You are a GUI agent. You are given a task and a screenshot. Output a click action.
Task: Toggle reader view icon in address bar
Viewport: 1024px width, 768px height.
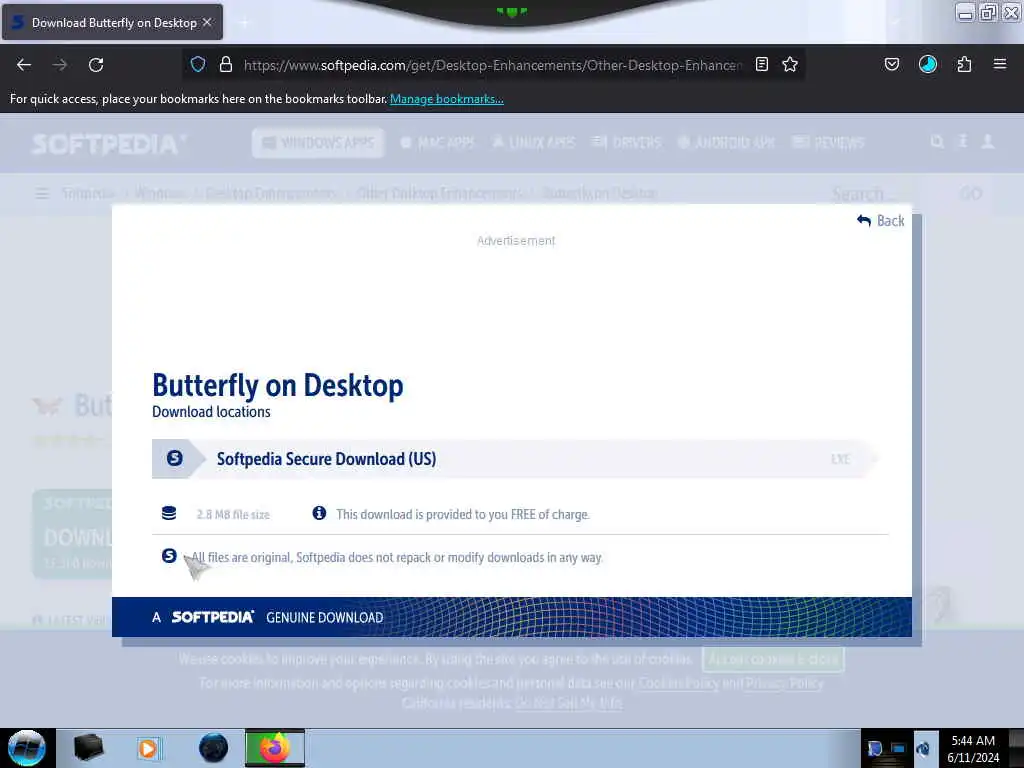click(x=761, y=64)
